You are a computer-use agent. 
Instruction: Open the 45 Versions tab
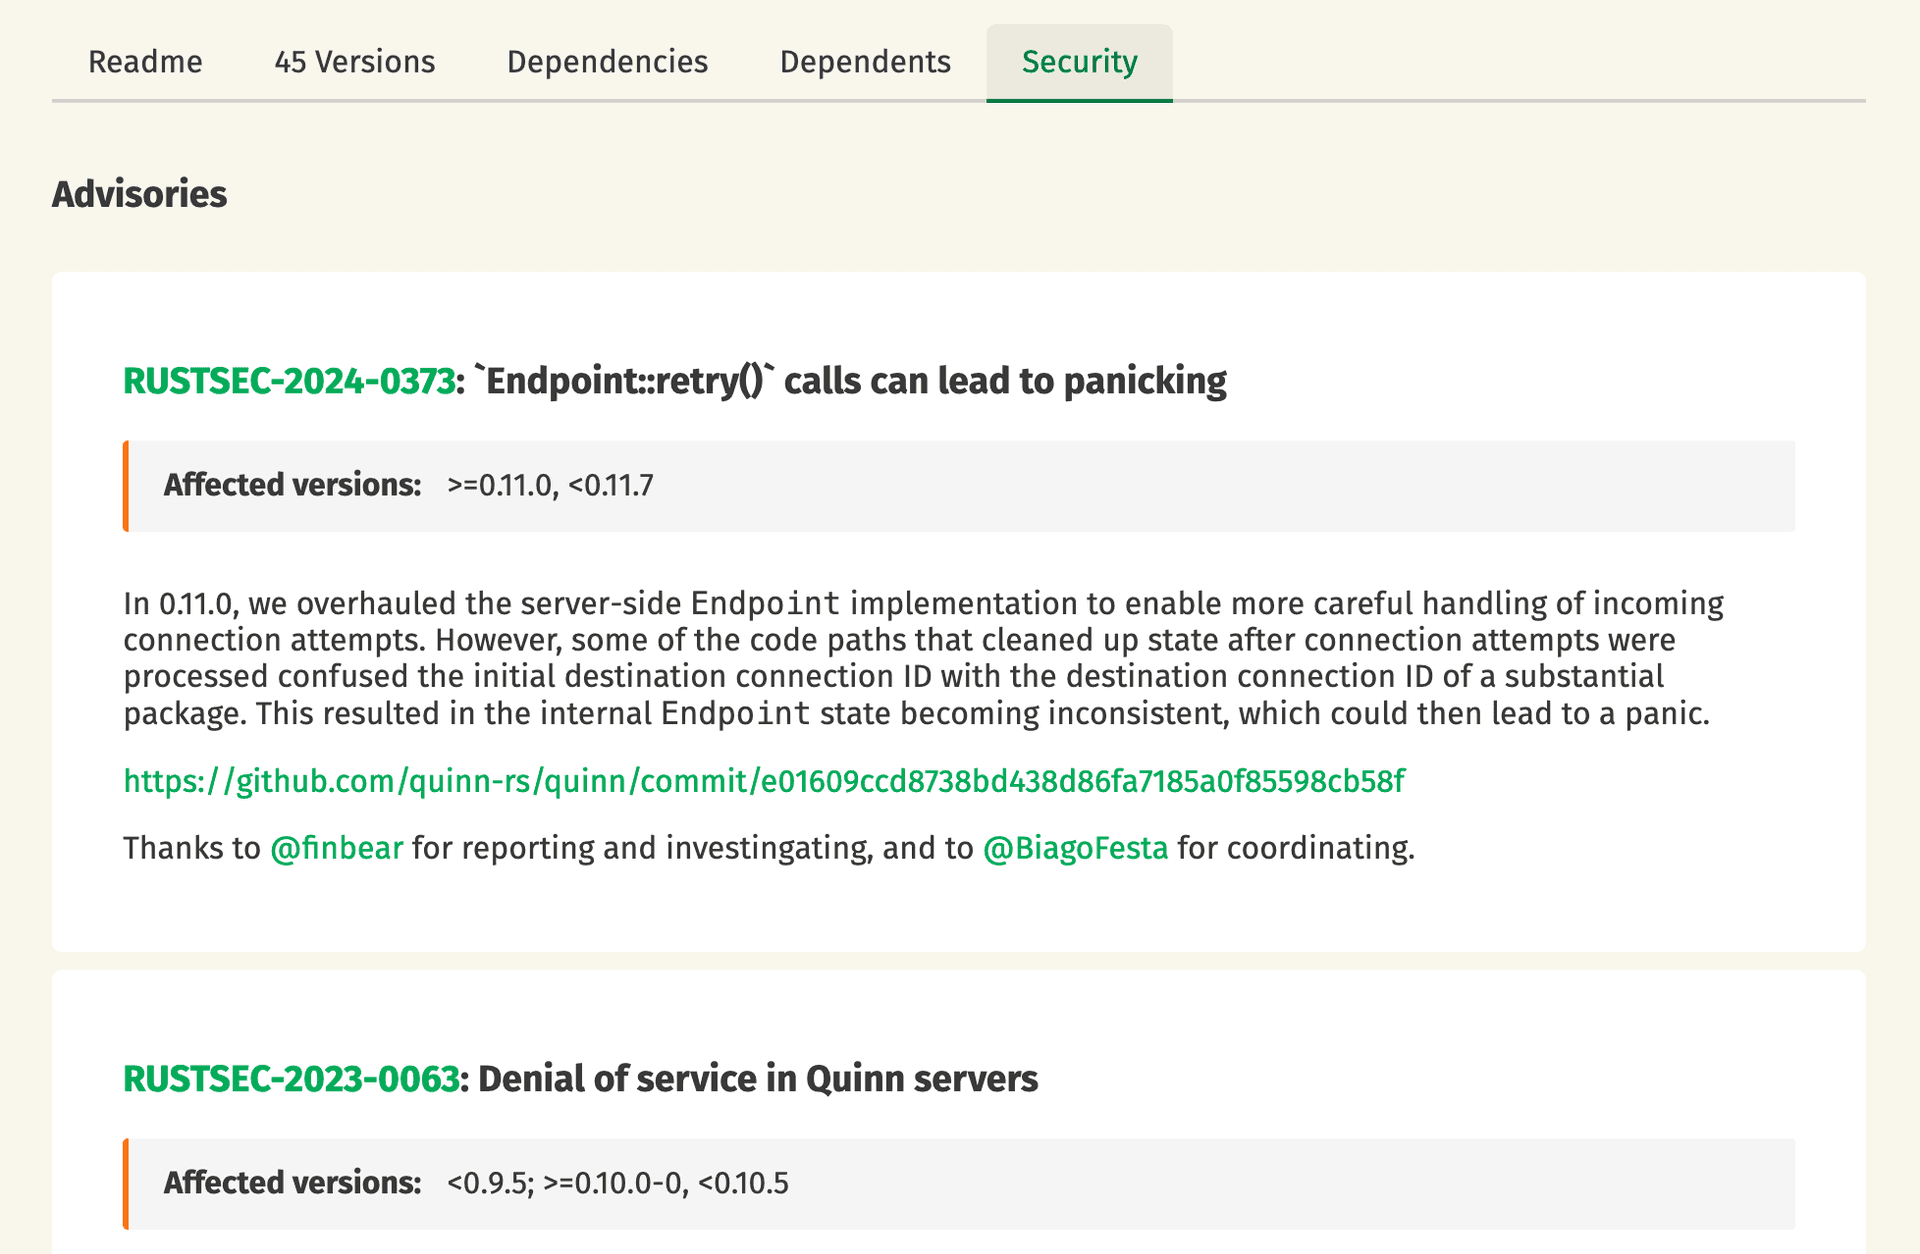355,62
